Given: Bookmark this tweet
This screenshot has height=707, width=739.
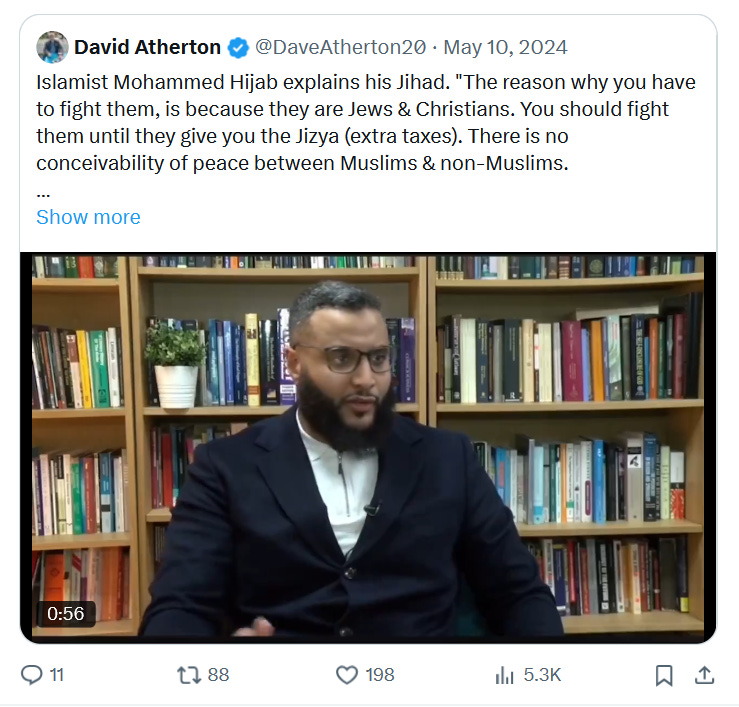Looking at the screenshot, I should pos(664,675).
